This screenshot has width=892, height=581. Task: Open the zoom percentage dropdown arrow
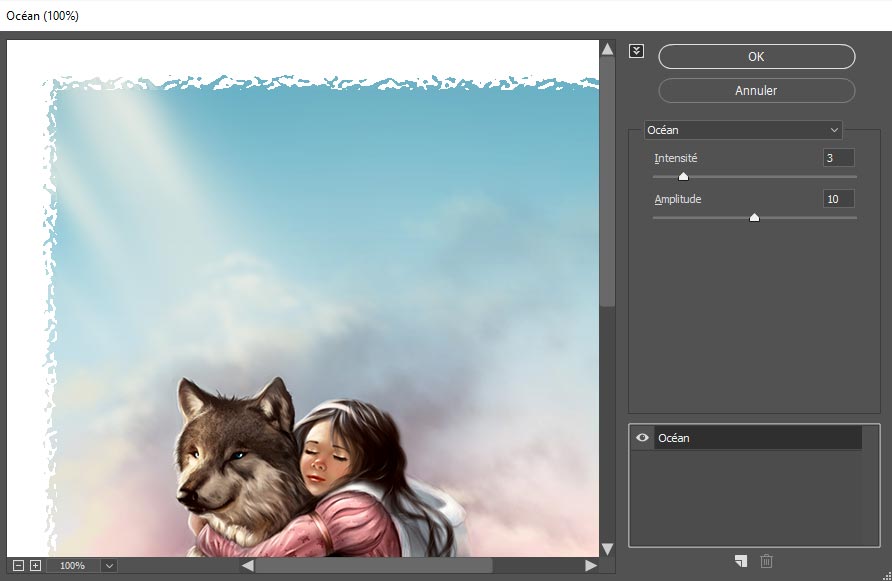[108, 565]
